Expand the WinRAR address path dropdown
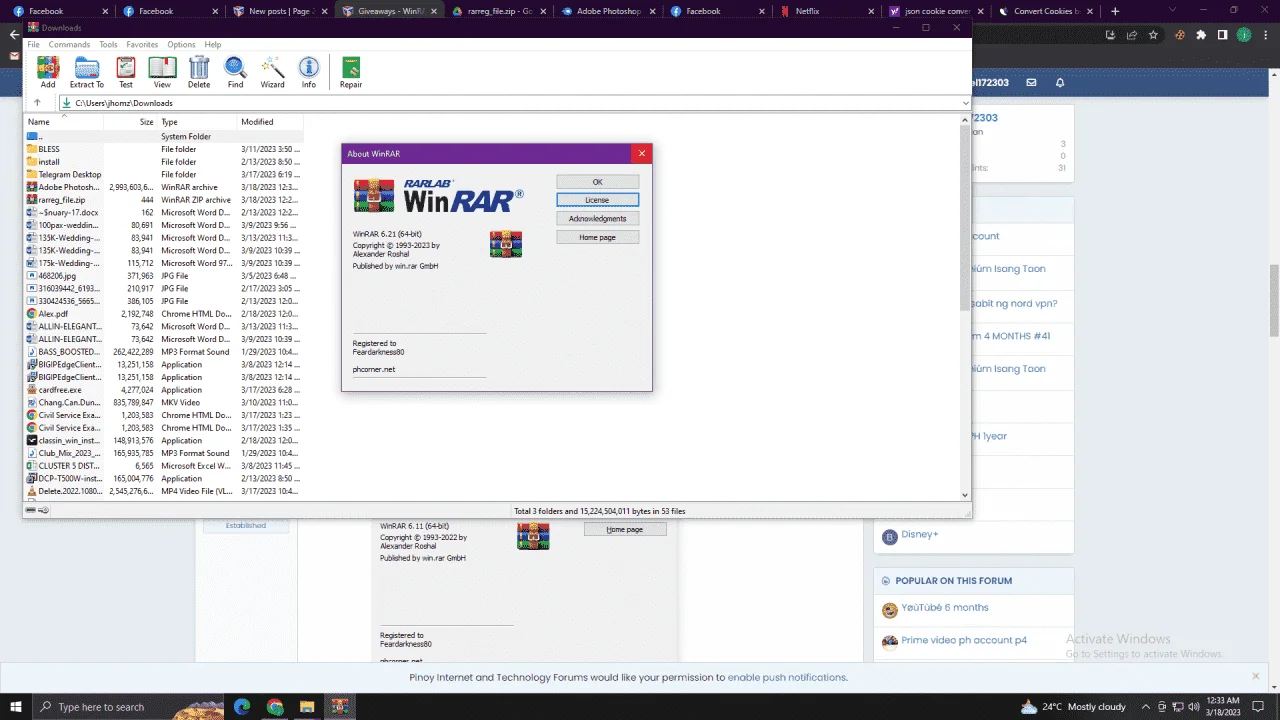 965,103
